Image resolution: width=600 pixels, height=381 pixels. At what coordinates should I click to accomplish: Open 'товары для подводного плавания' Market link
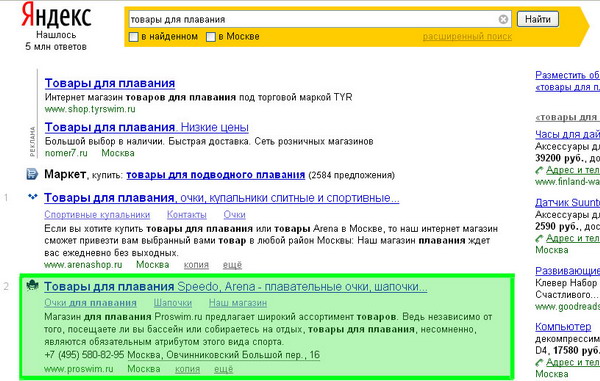point(215,175)
